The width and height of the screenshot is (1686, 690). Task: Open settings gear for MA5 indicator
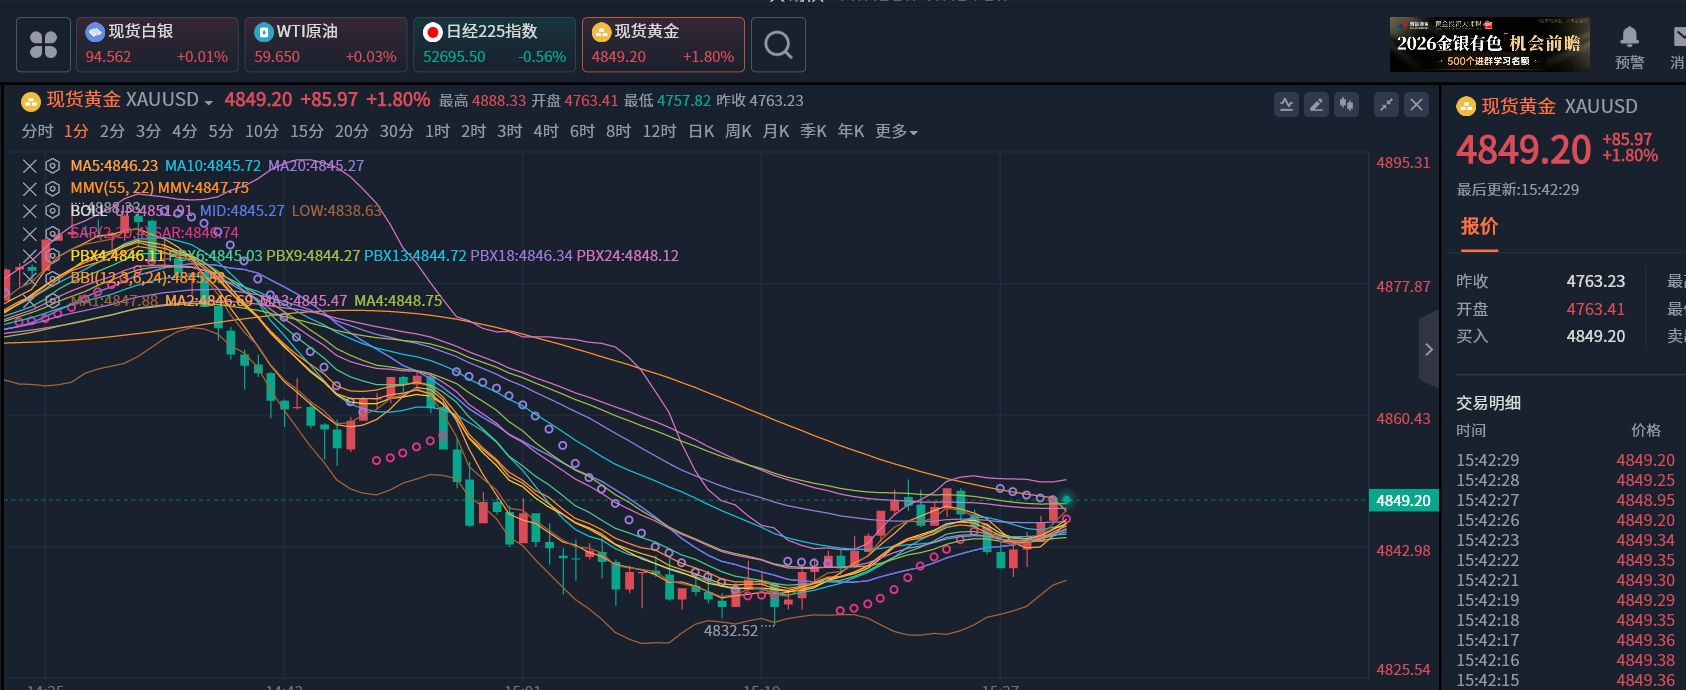(x=52, y=166)
